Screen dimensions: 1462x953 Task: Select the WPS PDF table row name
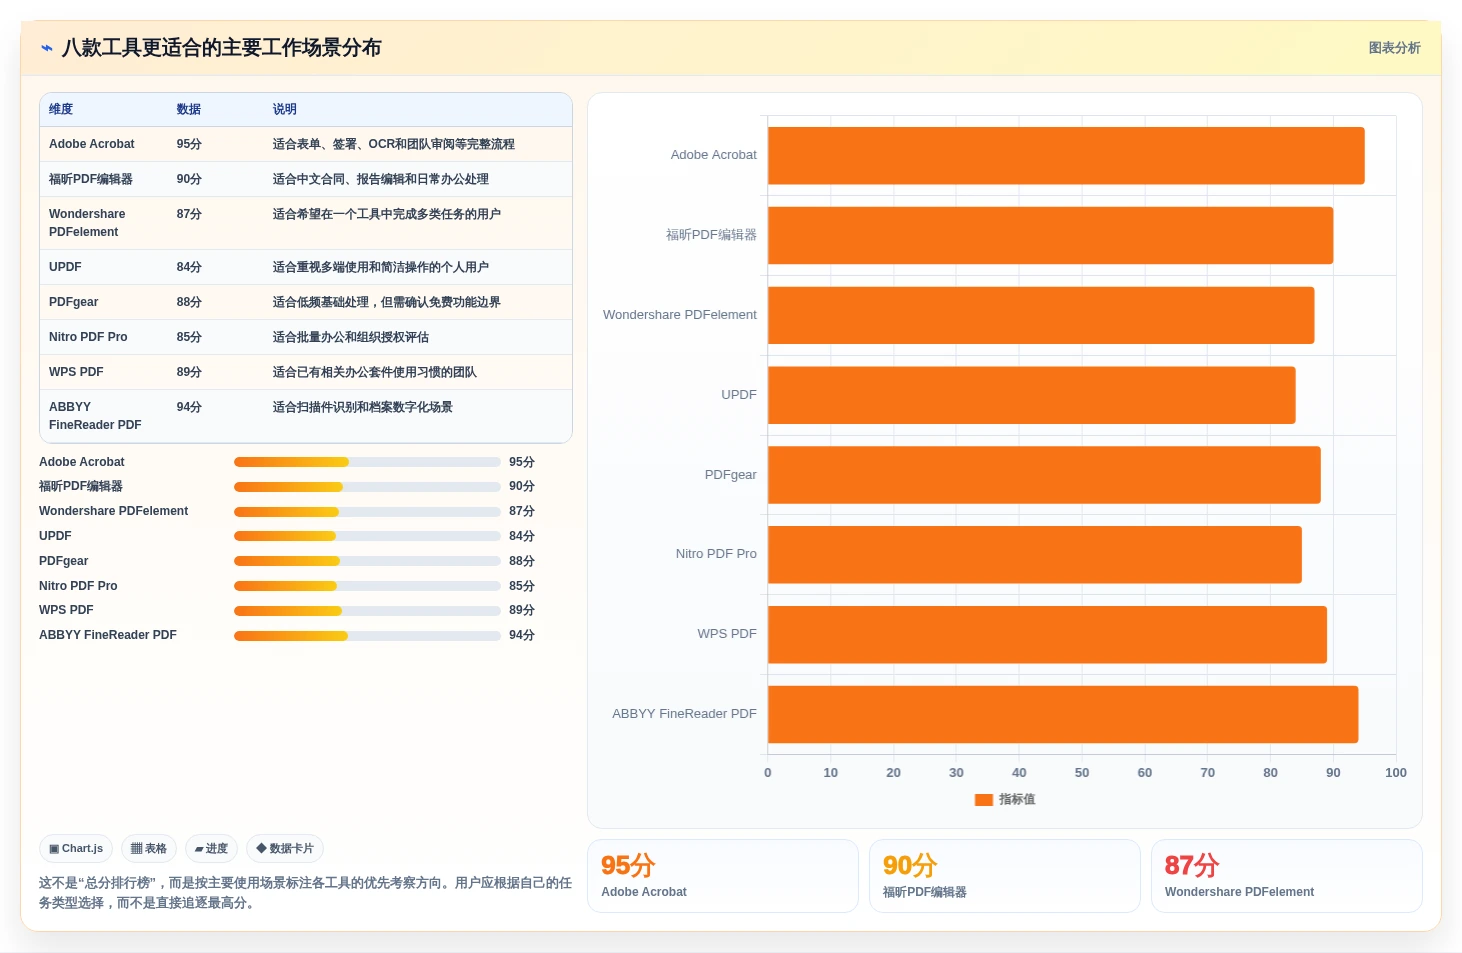76,372
